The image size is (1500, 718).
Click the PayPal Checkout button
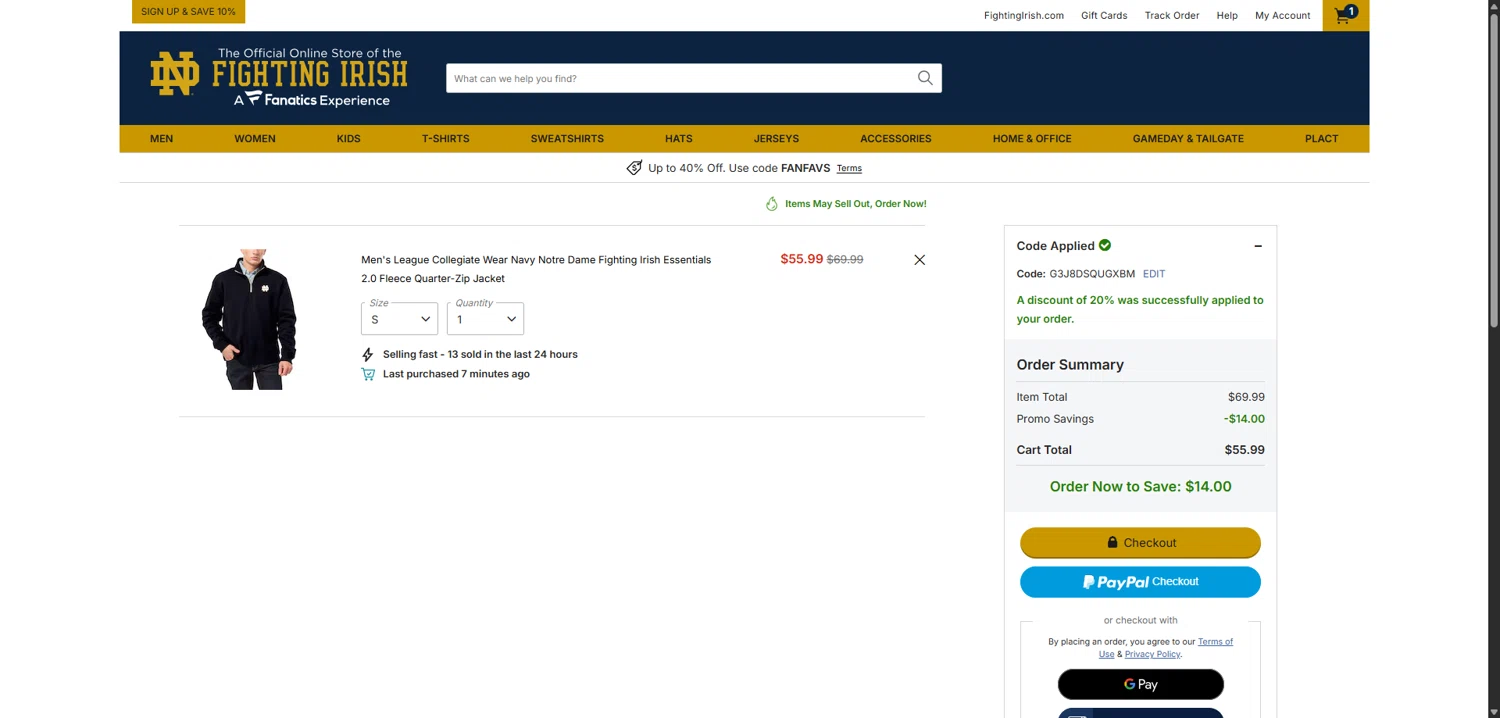[x=1140, y=582]
